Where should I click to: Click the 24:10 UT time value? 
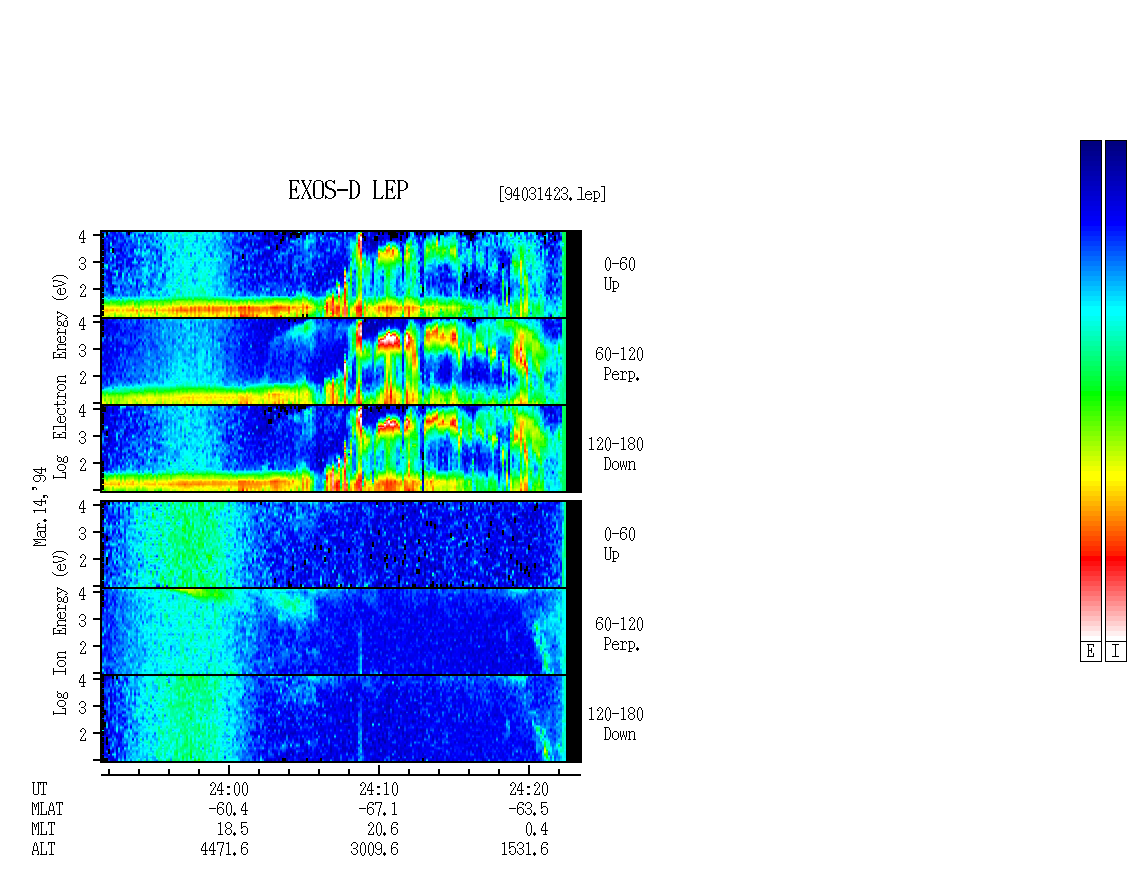point(378,789)
